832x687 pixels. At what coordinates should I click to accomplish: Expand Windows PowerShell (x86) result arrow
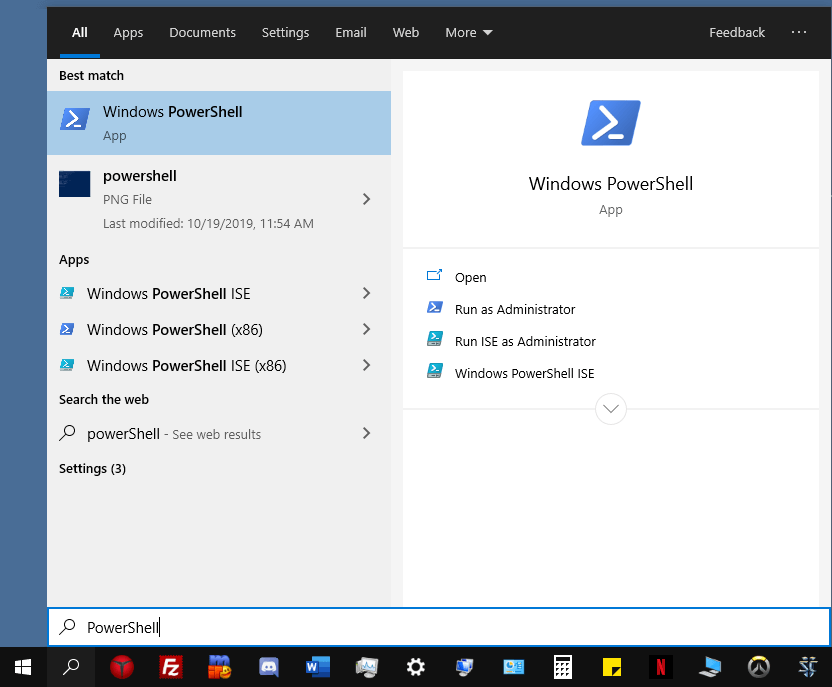[366, 329]
